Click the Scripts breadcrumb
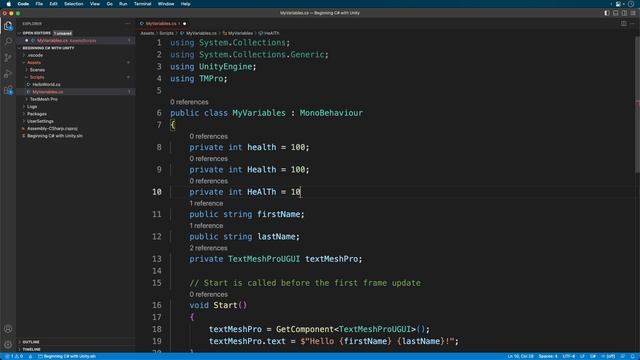This screenshot has width=640, height=360. (167, 33)
